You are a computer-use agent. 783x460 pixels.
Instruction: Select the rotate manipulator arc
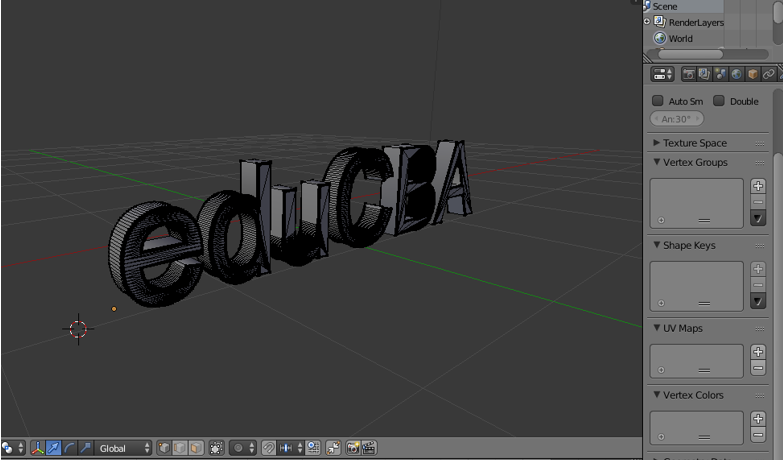tap(69, 448)
